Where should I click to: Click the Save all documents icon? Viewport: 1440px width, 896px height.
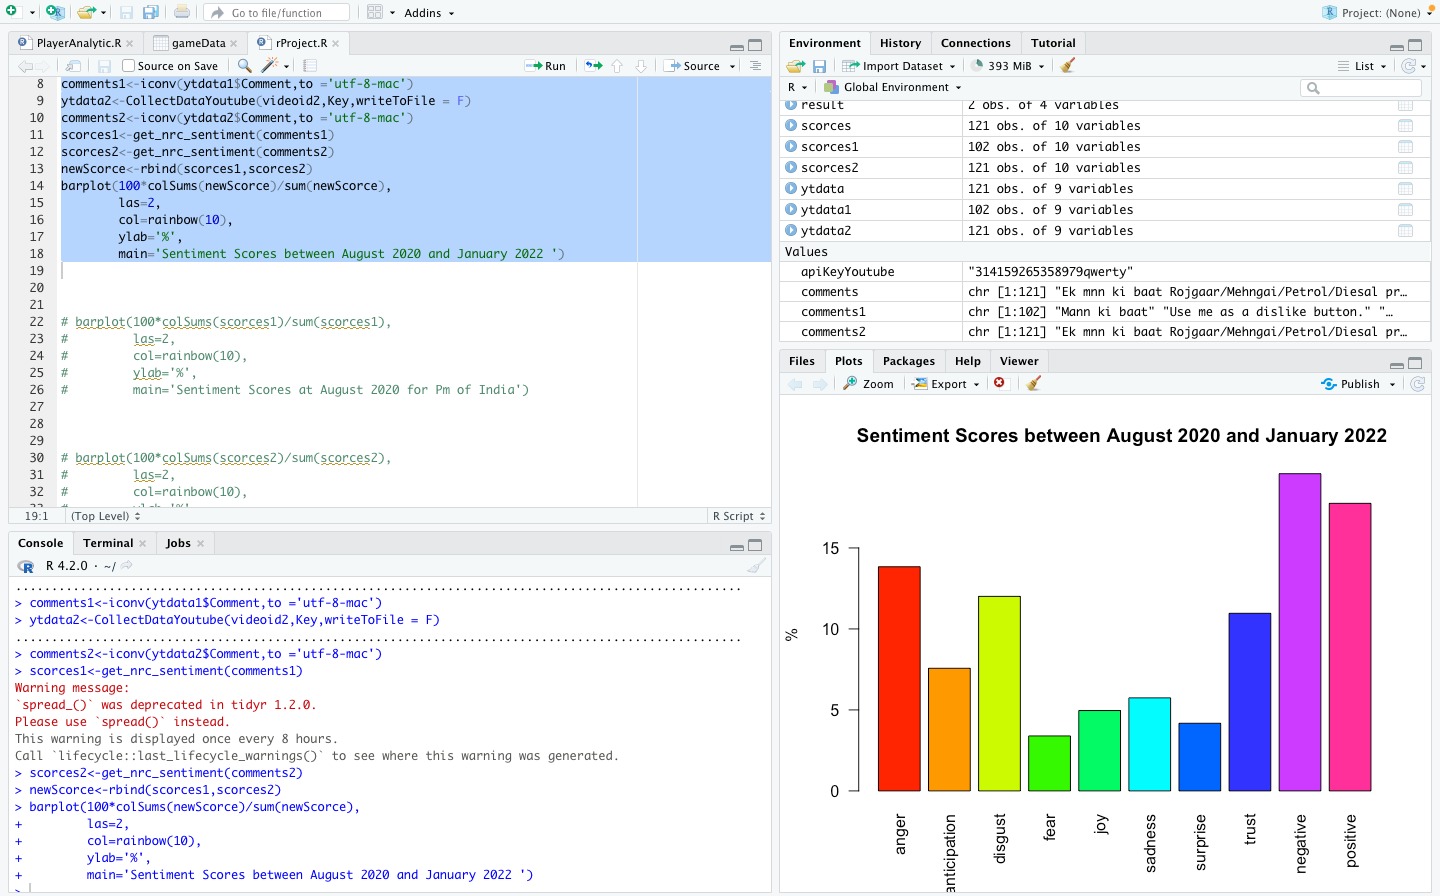[x=150, y=12]
